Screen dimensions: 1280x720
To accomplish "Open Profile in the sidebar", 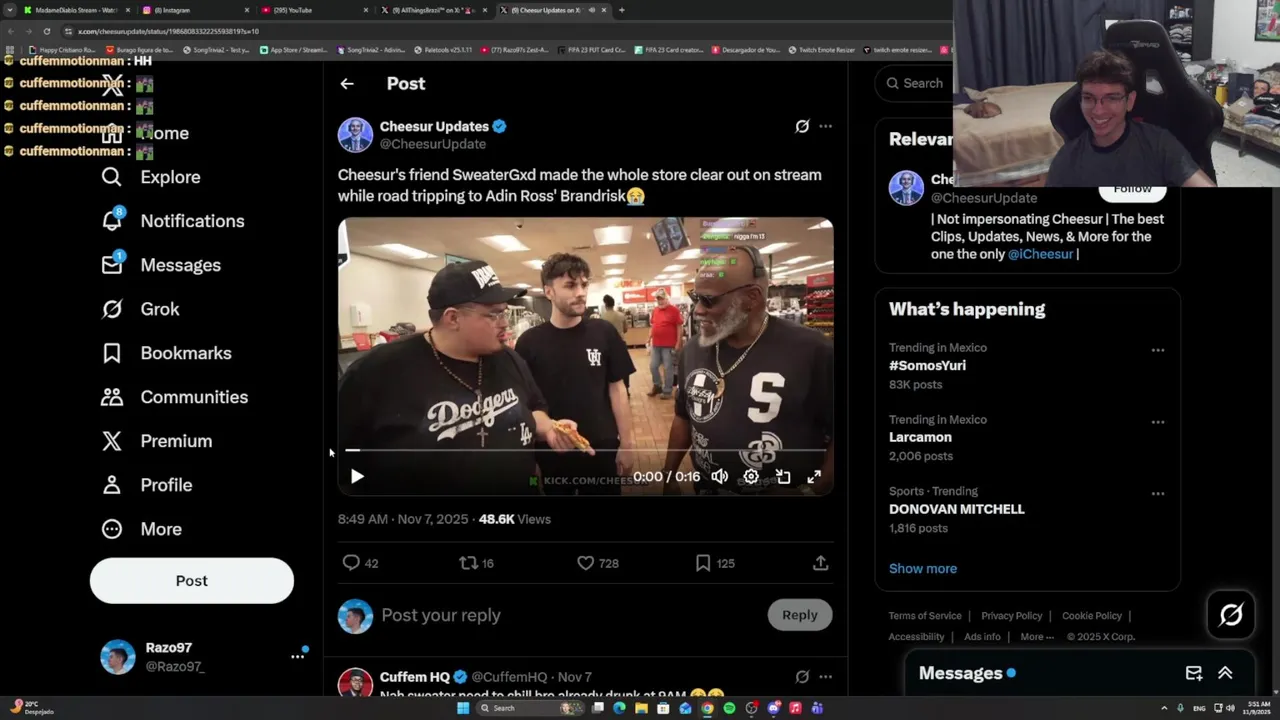I will 146,485.
